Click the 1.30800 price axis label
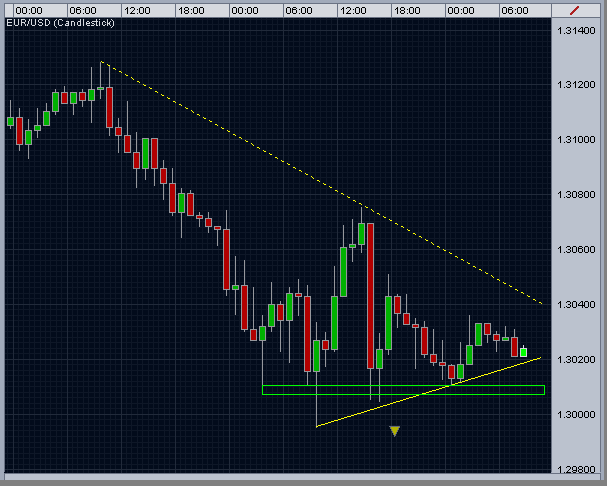 pos(576,195)
